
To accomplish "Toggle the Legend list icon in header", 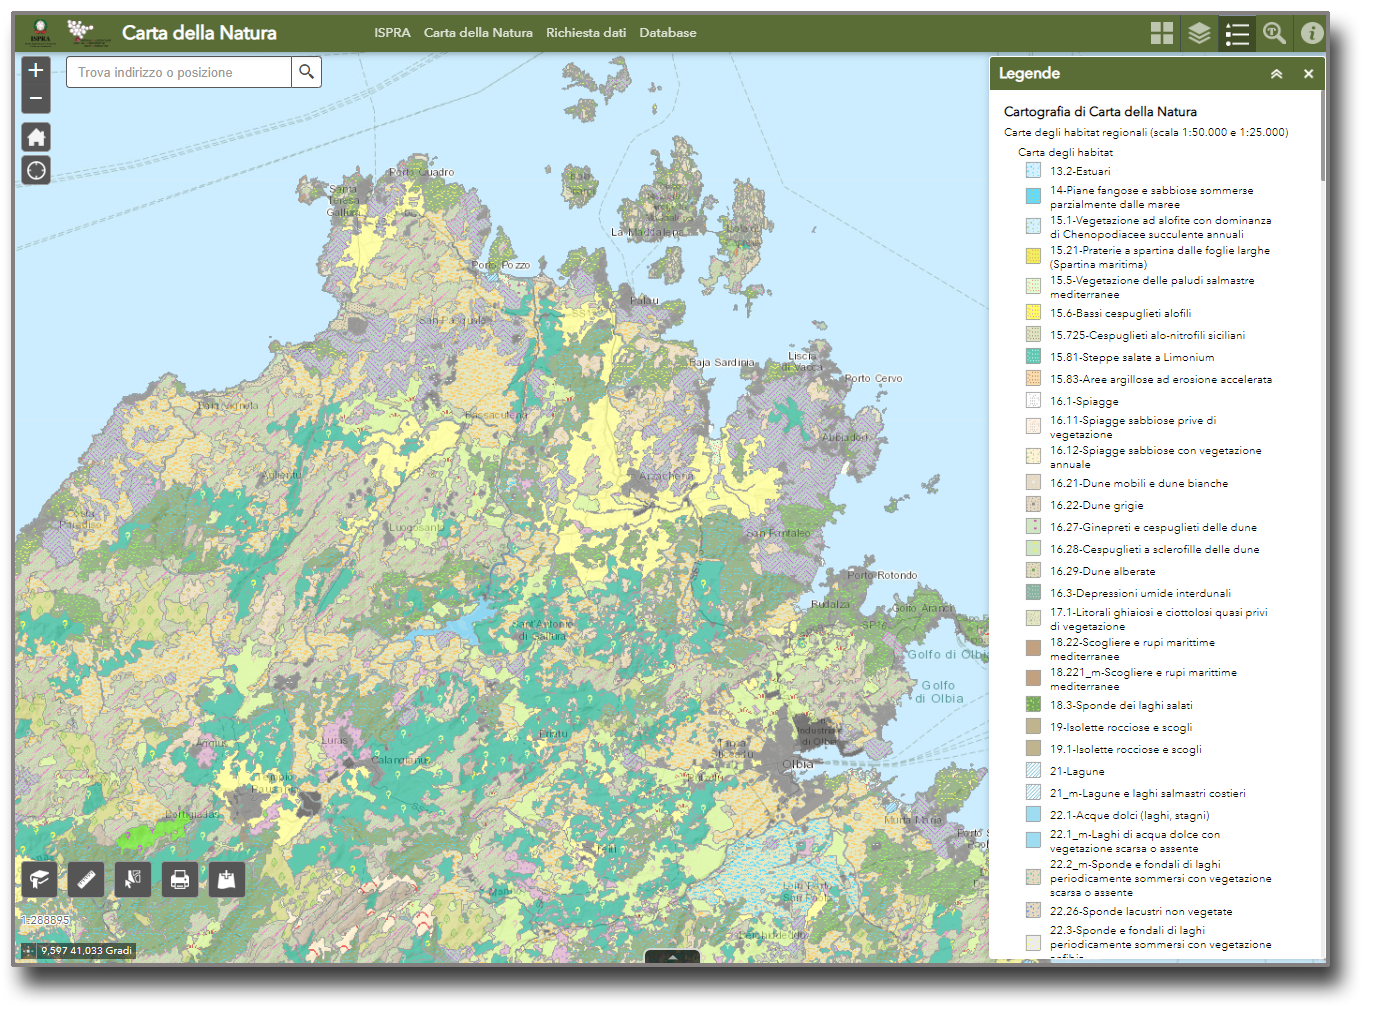I will pos(1237,33).
